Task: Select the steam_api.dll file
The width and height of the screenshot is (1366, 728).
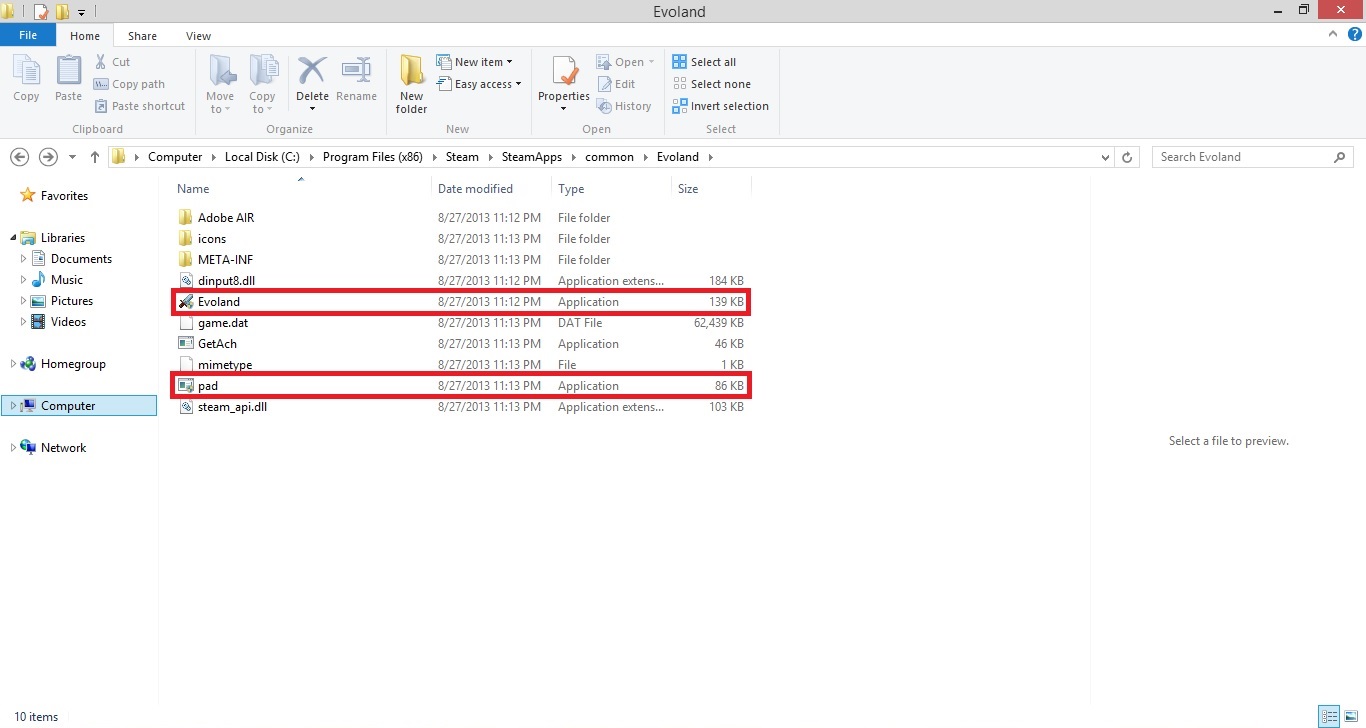Action: coord(460,407)
